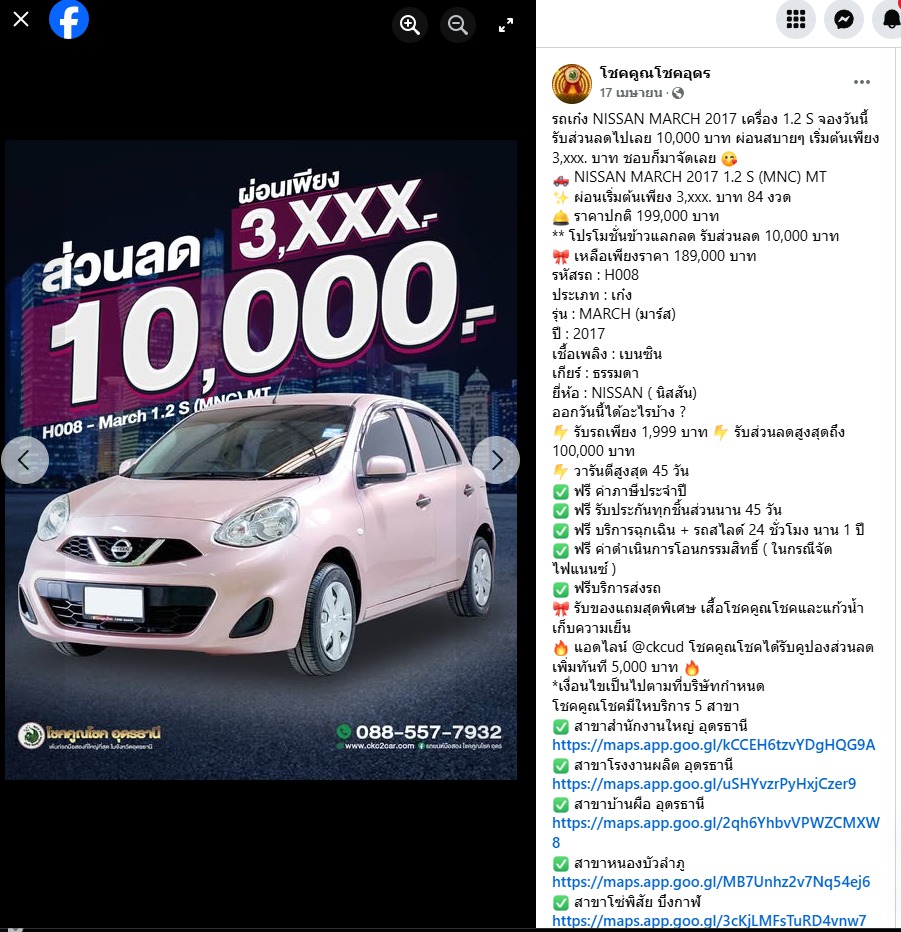Open โชคคูณโชคอุดร page profile picture
This screenshot has height=932, width=901.
click(572, 84)
